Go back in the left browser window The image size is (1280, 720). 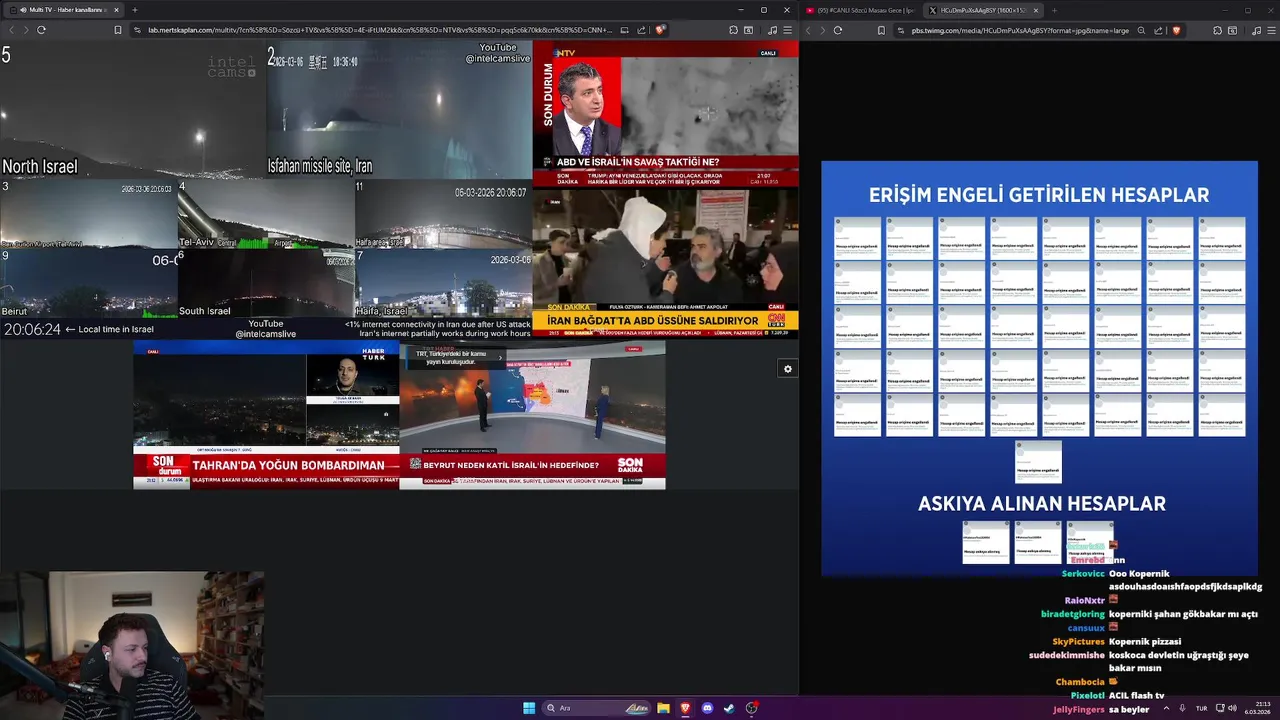(x=11, y=30)
